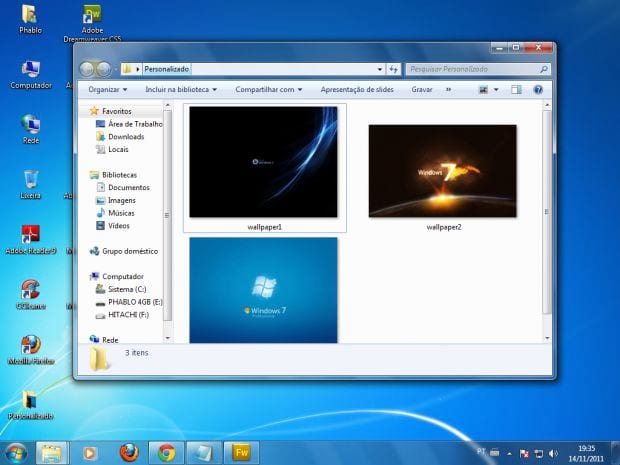The width and height of the screenshot is (620, 465).
Task: Open the Windows Start menu
Action: click(16, 452)
